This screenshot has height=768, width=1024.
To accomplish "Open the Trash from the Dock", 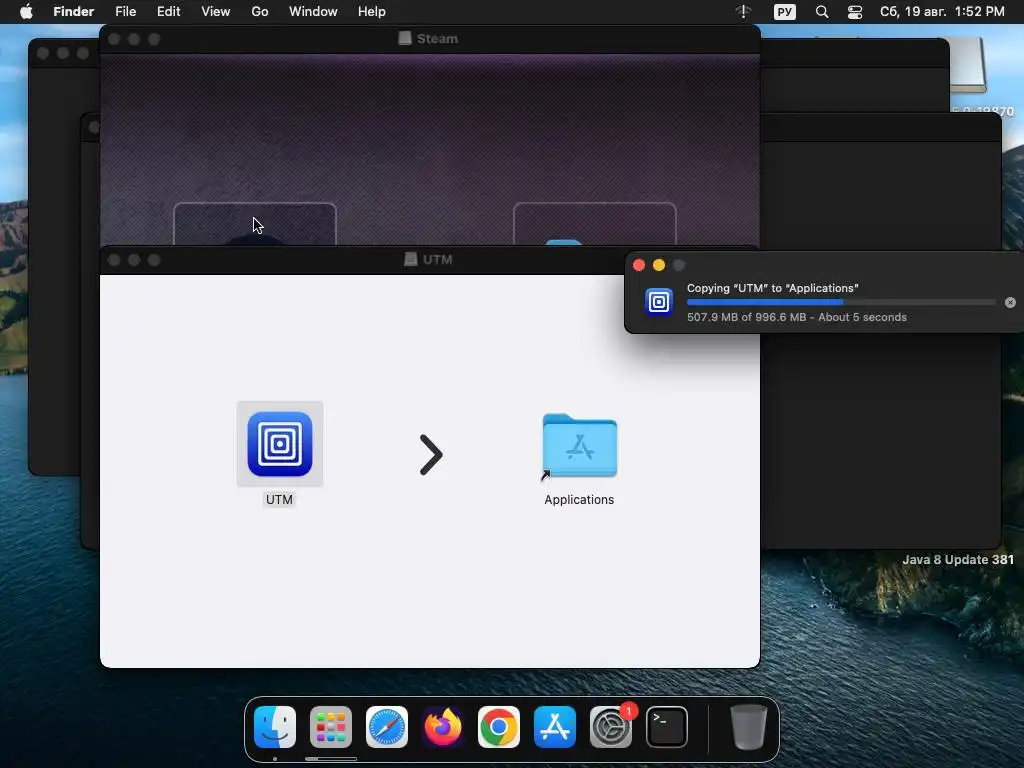I will click(748, 727).
